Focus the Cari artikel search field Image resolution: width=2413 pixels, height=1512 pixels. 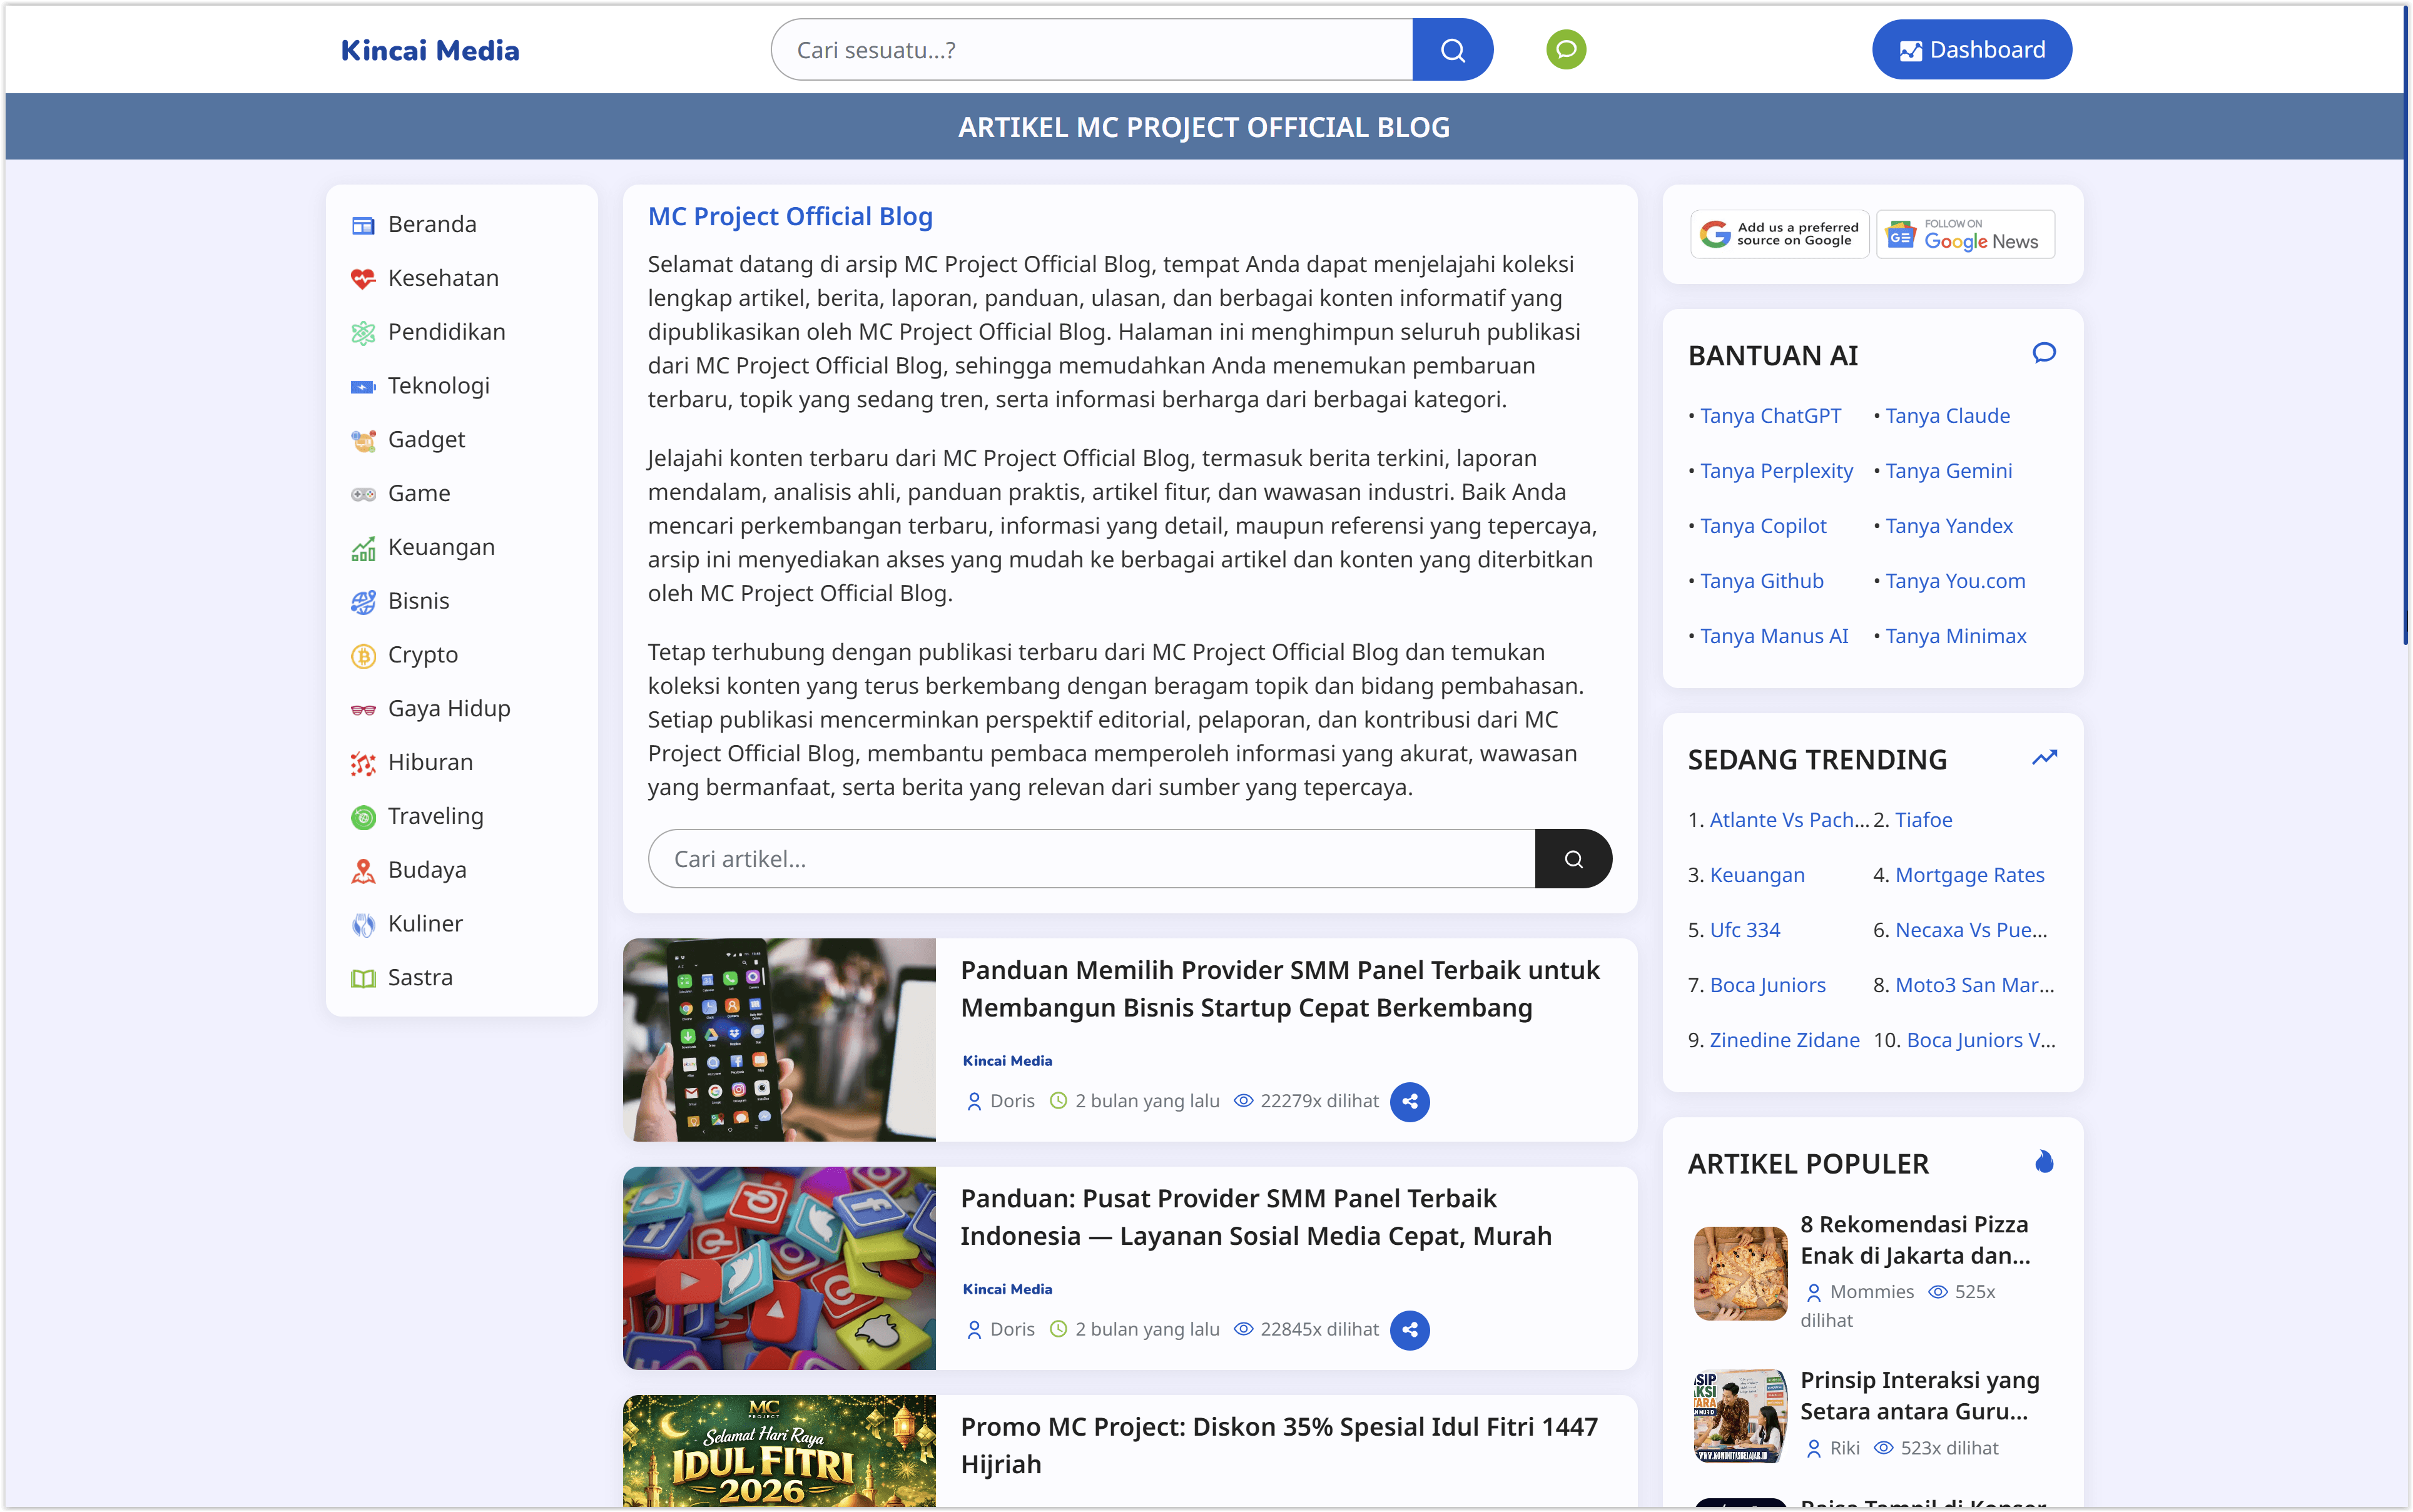[1092, 859]
